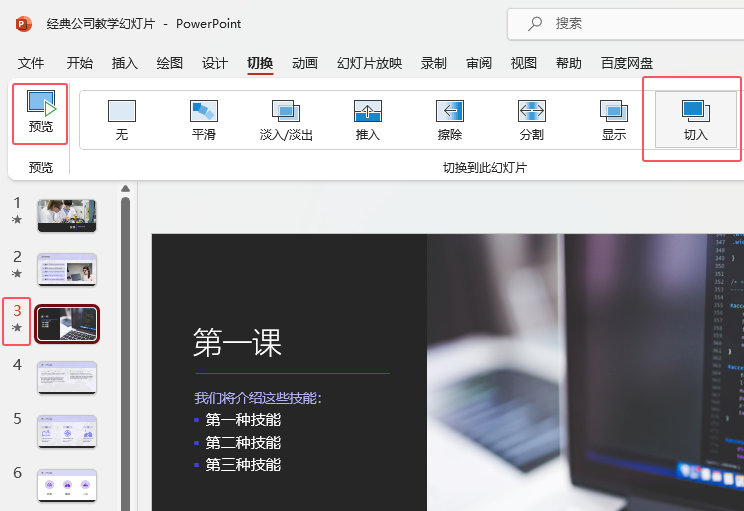Switch to the 动画 (Animations) tab
Image resolution: width=744 pixels, height=511 pixels.
[x=305, y=63]
